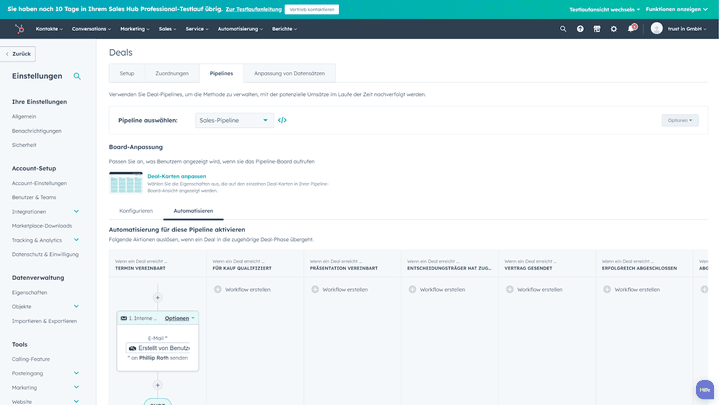
Task: Click the Deal-Karten thumbnail image
Action: (x=126, y=183)
